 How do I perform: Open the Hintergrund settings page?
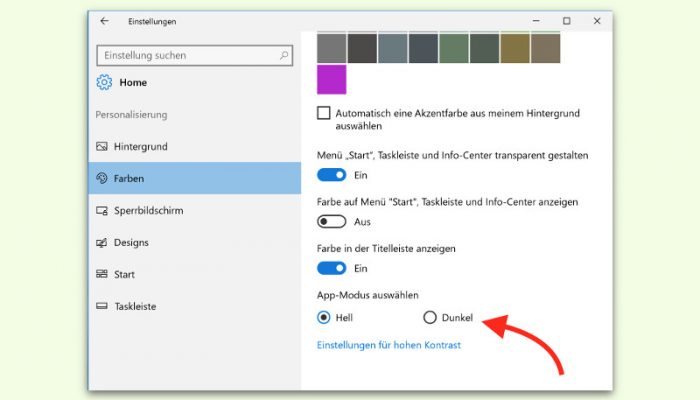click(x=195, y=146)
